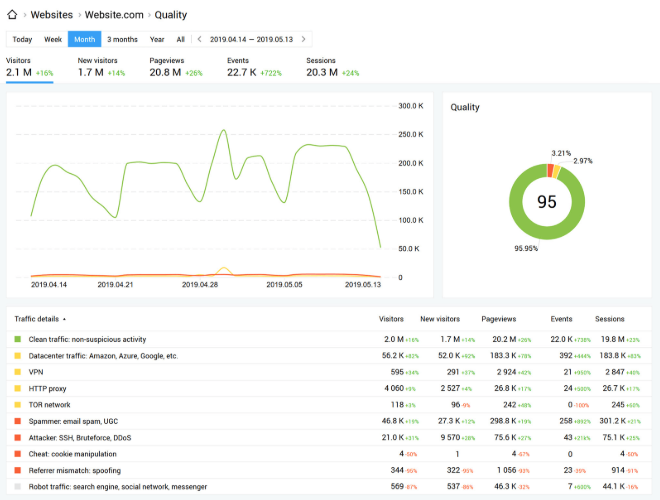Screen dimensions: 660x500
Task: Switch to the 3 months period
Action: tap(122, 39)
